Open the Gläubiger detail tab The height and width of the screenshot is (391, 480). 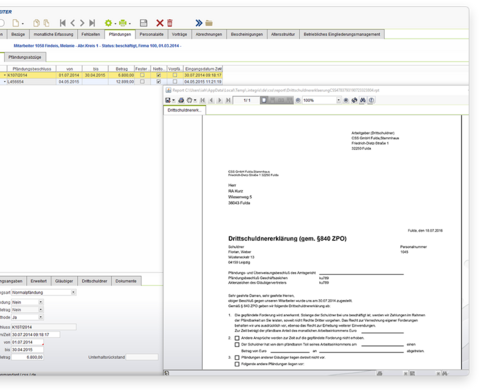click(x=64, y=281)
